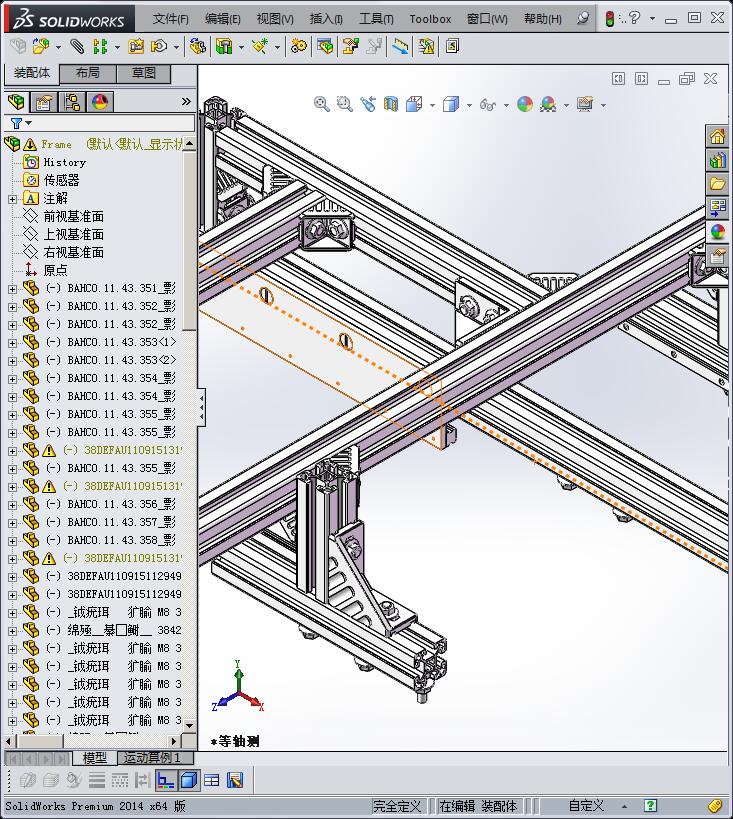733x819 pixels.
Task: Open the Design Library task pane tab
Action: 717,160
